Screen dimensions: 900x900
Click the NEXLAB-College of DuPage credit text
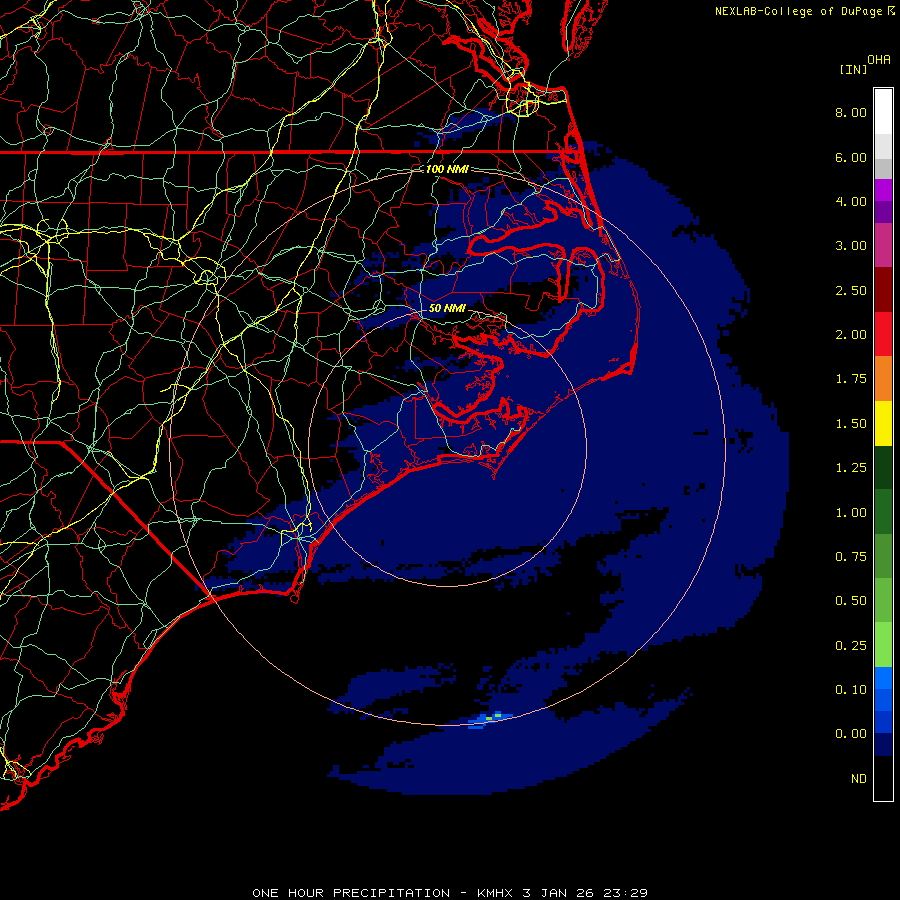click(799, 11)
